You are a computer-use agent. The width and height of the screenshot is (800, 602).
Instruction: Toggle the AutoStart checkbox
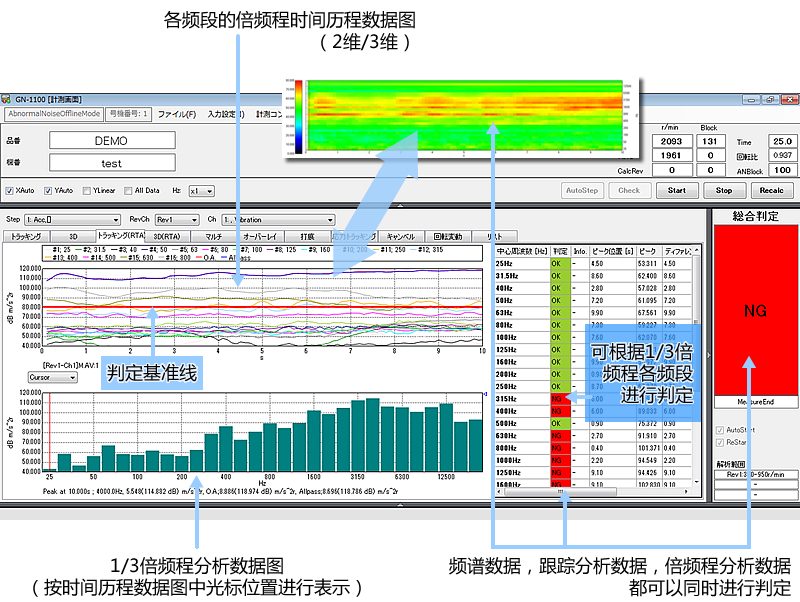[720, 430]
